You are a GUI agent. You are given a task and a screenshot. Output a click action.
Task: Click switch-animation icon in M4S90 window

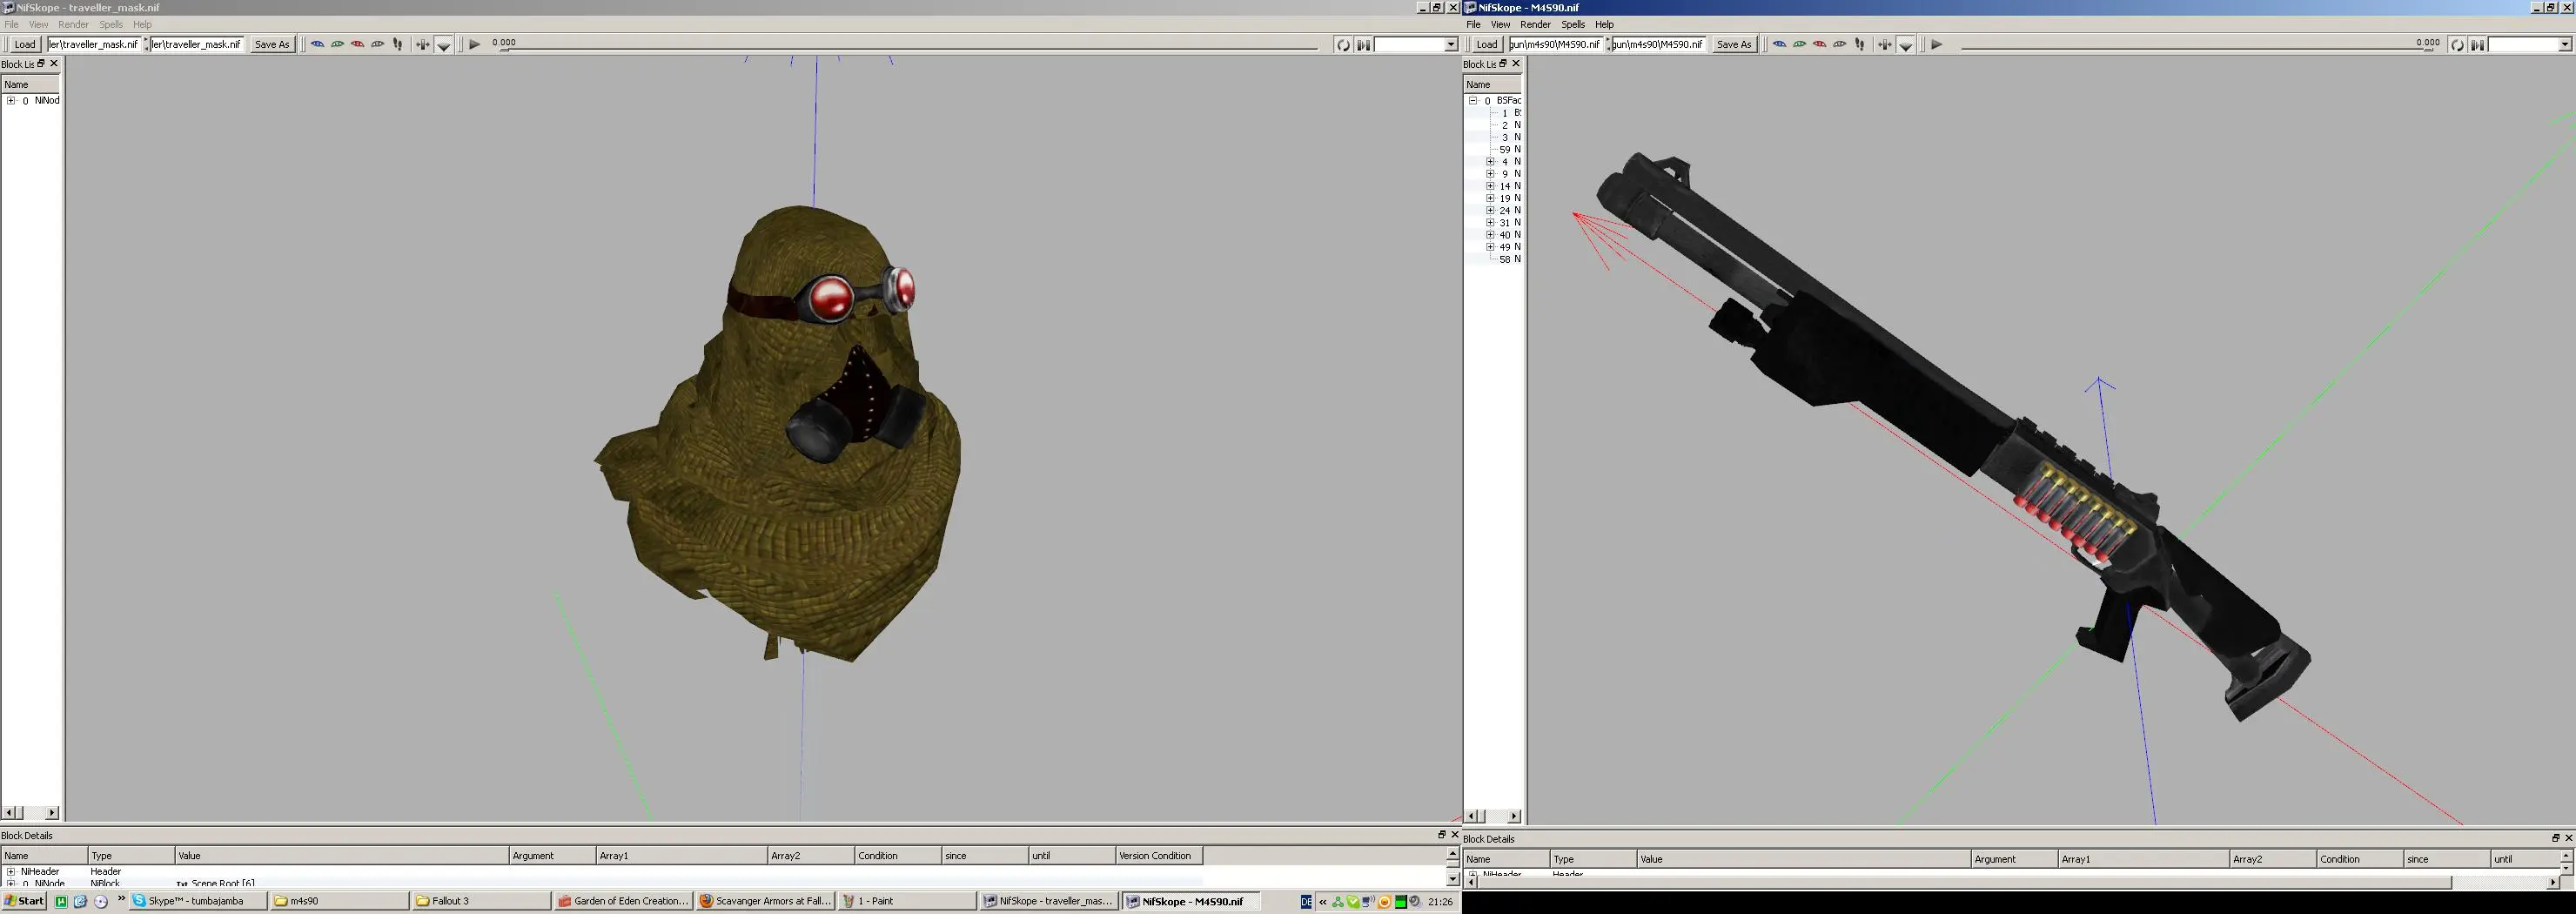tap(2477, 44)
